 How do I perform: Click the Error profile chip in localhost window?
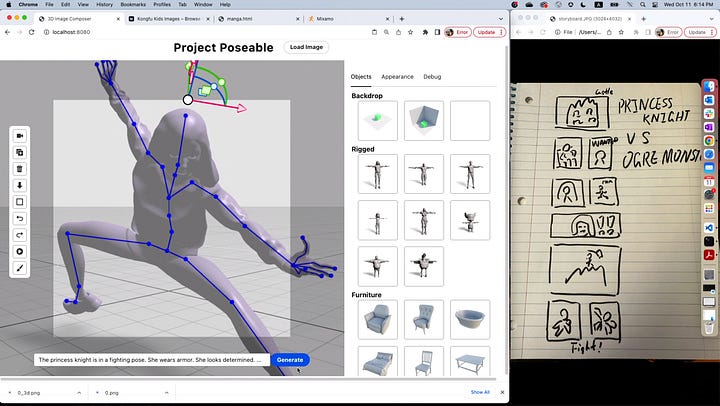pyautogui.click(x=457, y=32)
